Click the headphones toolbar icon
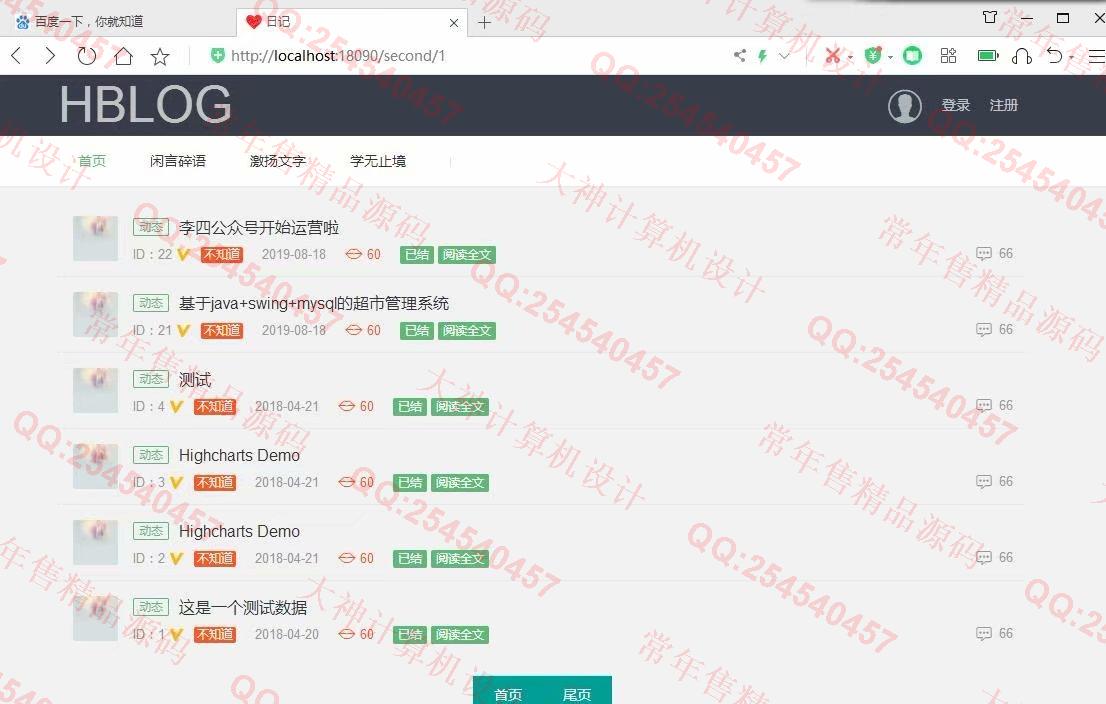This screenshot has height=704, width=1106. pyautogui.click(x=1021, y=56)
